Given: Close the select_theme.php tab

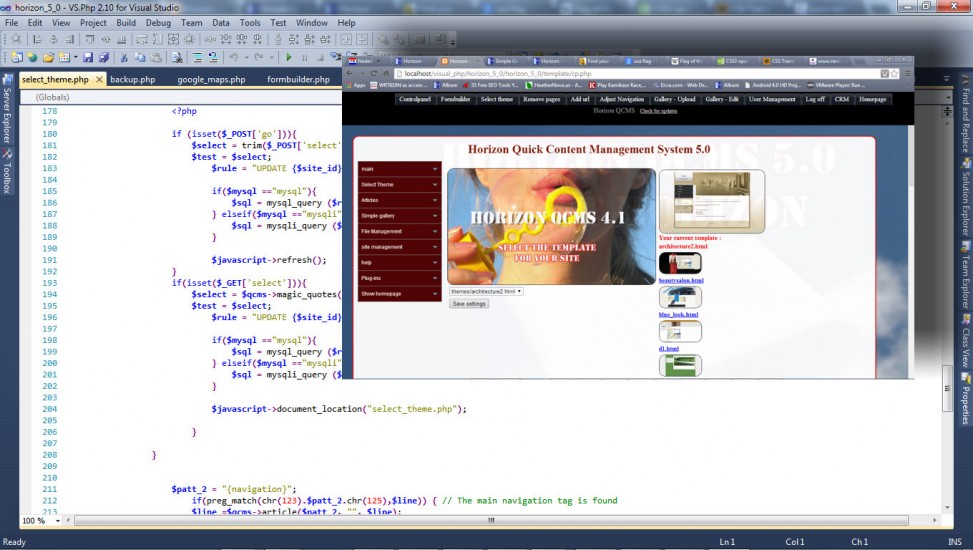Looking at the screenshot, I should (97, 80).
